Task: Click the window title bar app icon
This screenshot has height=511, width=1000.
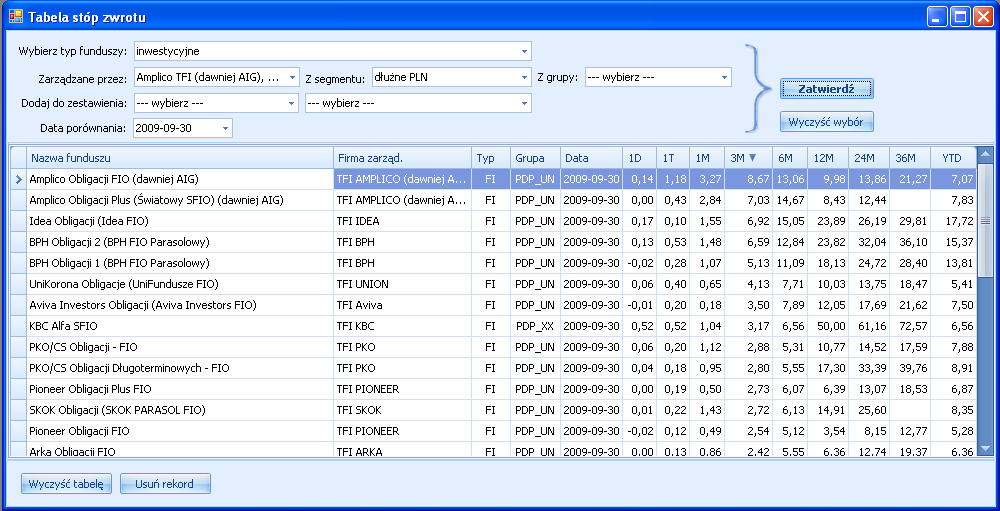Action: [x=15, y=16]
